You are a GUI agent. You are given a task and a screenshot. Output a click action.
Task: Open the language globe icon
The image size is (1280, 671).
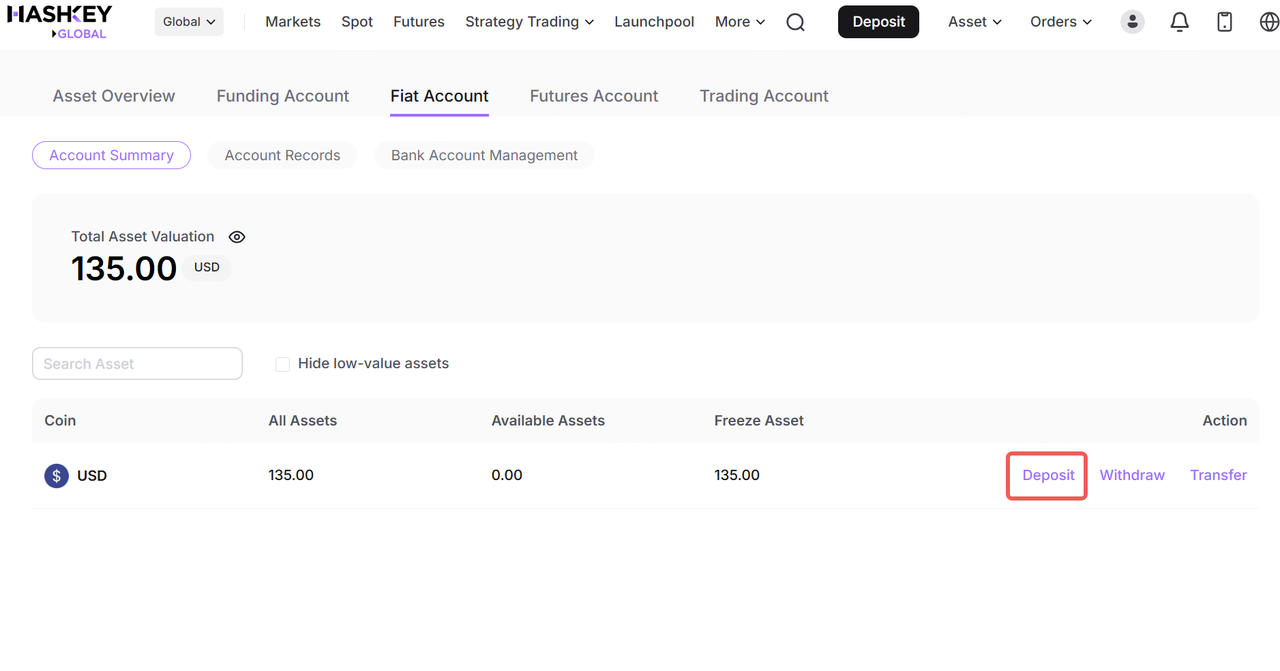(1268, 22)
